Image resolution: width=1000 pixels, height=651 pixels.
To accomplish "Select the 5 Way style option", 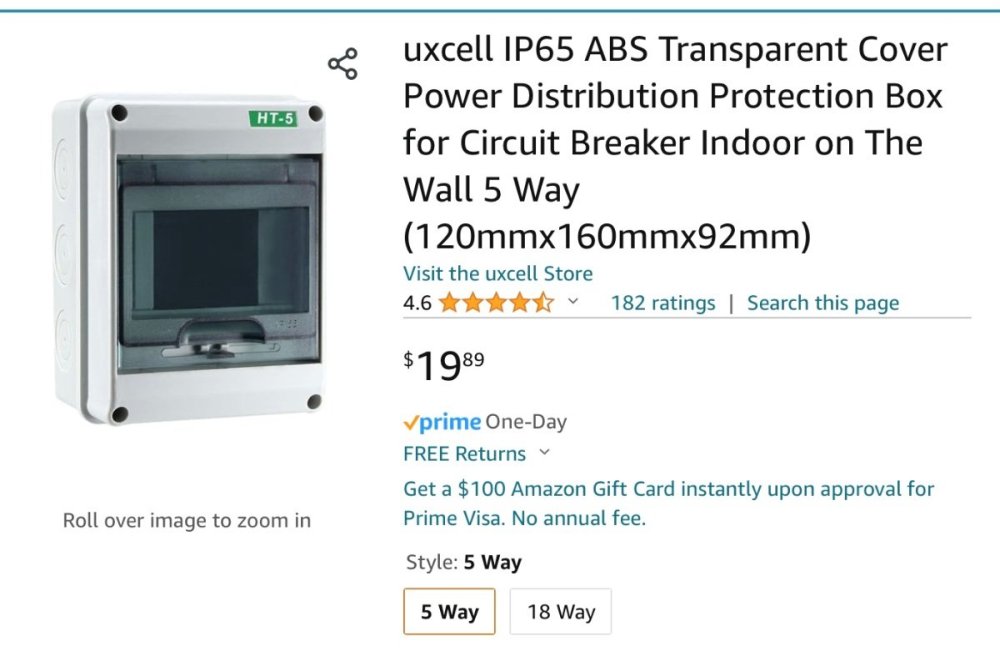I will (449, 611).
